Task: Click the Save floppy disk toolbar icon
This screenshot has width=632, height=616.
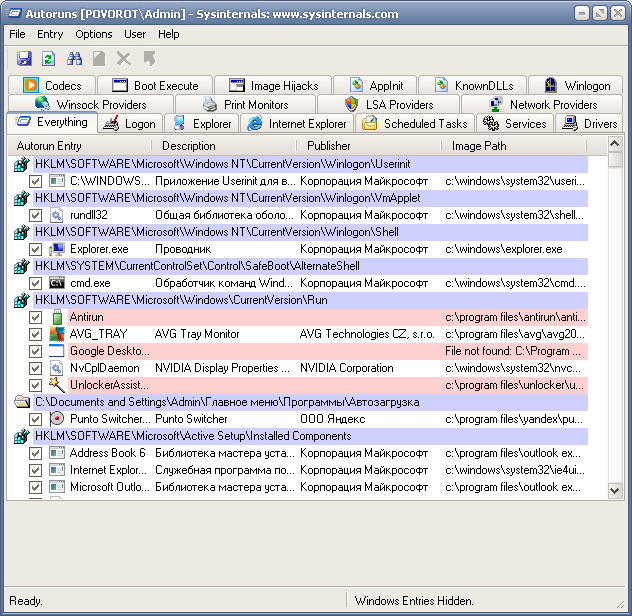Action: click(24, 59)
